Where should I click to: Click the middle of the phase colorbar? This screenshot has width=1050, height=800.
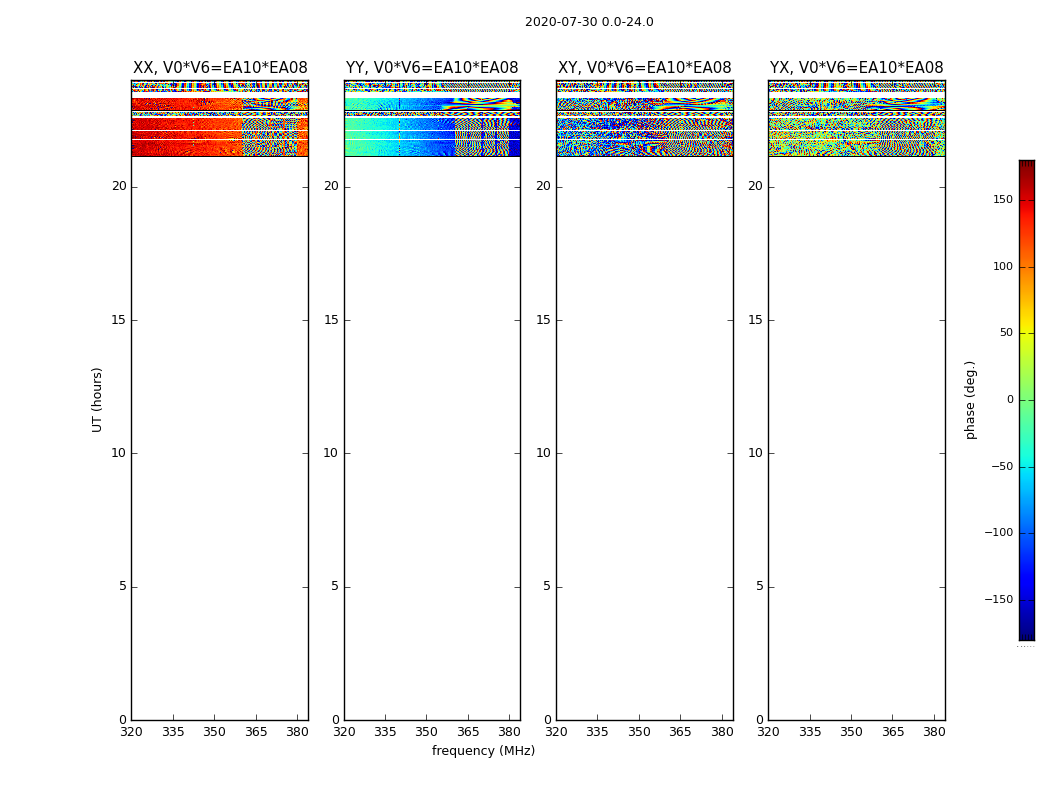coord(1026,400)
